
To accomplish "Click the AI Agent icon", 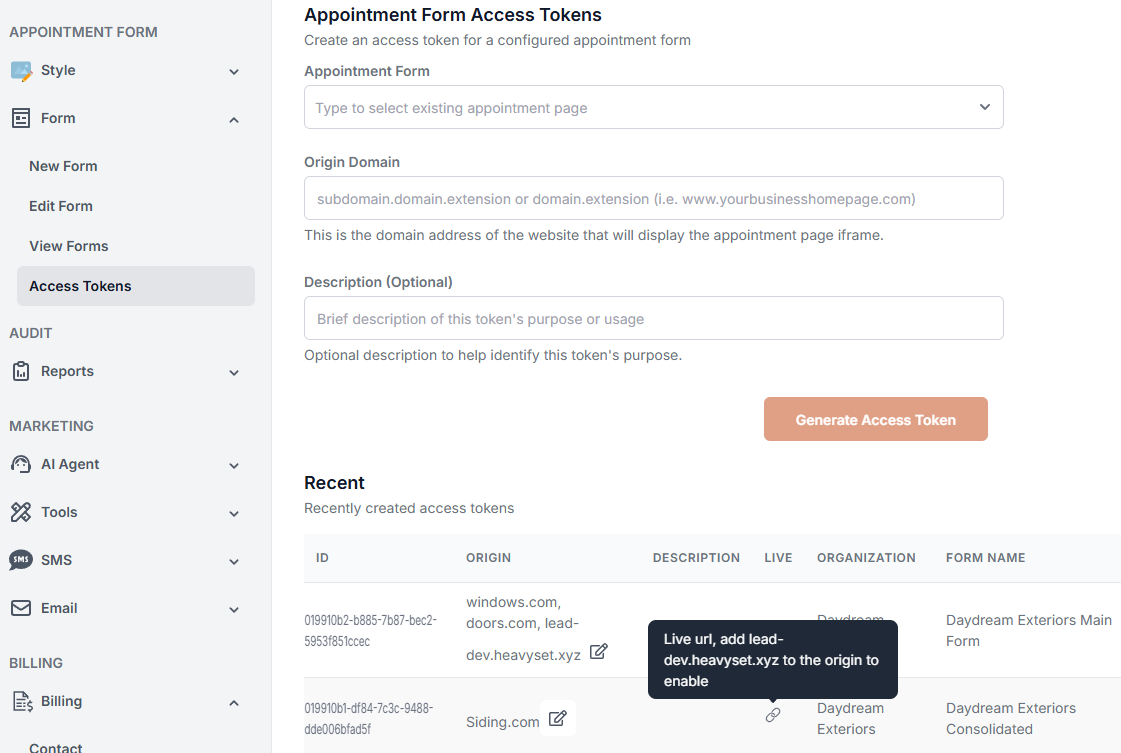I will point(20,464).
